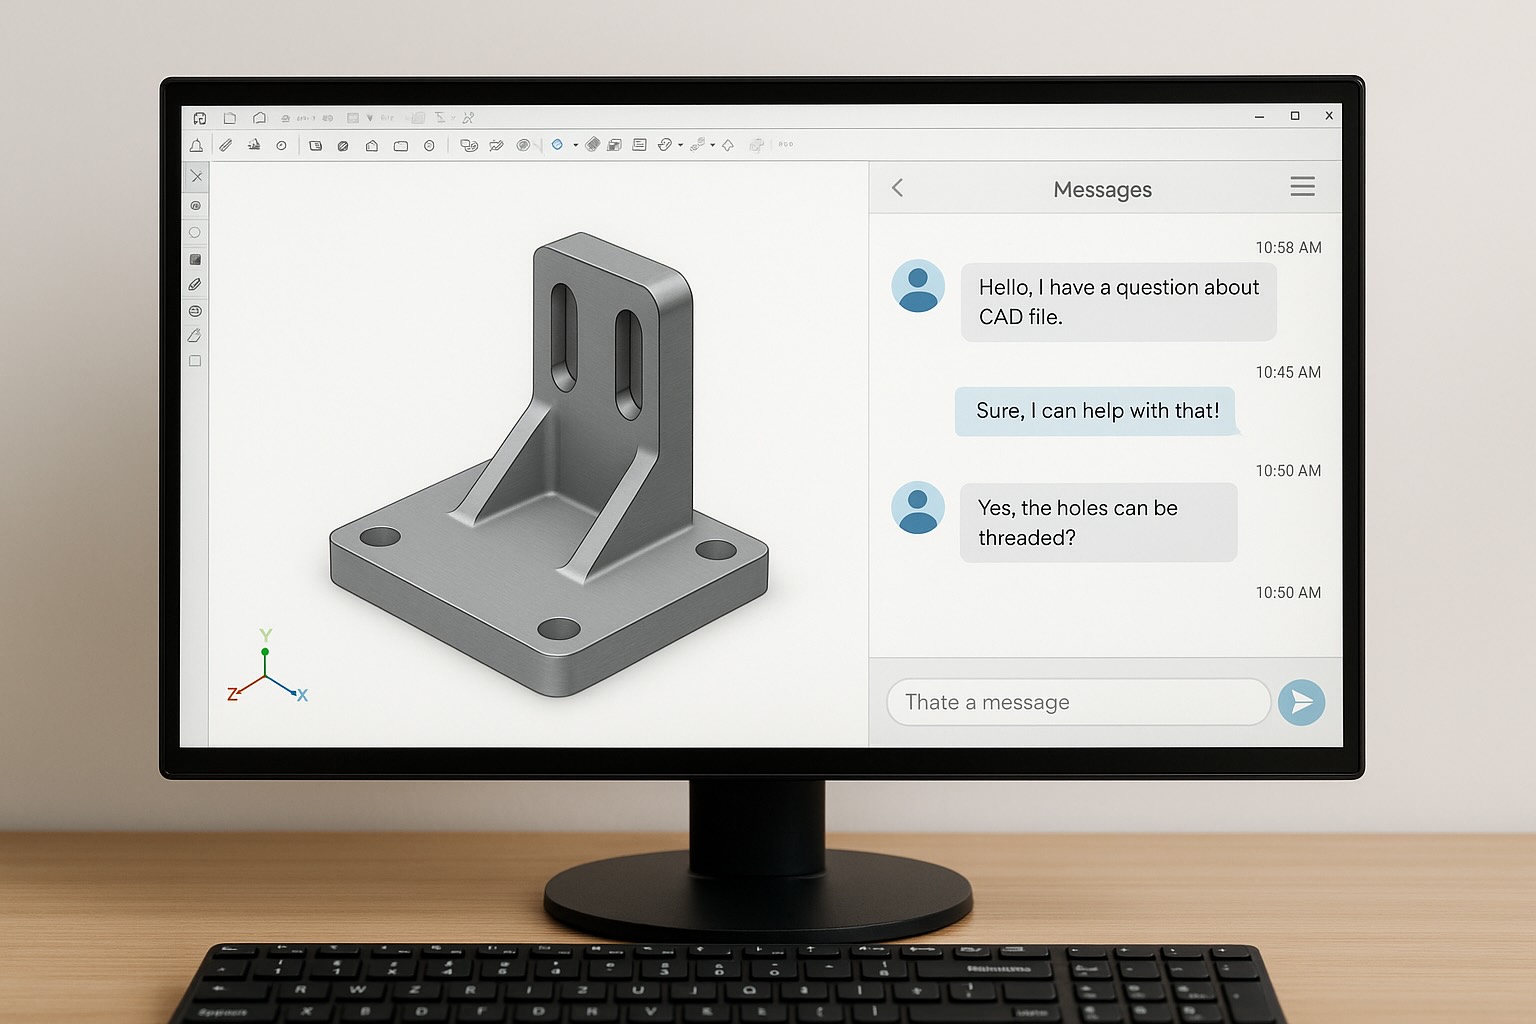
Task: Click the "Yes, the holes can be threaded?" bubble
Action: click(1098, 523)
